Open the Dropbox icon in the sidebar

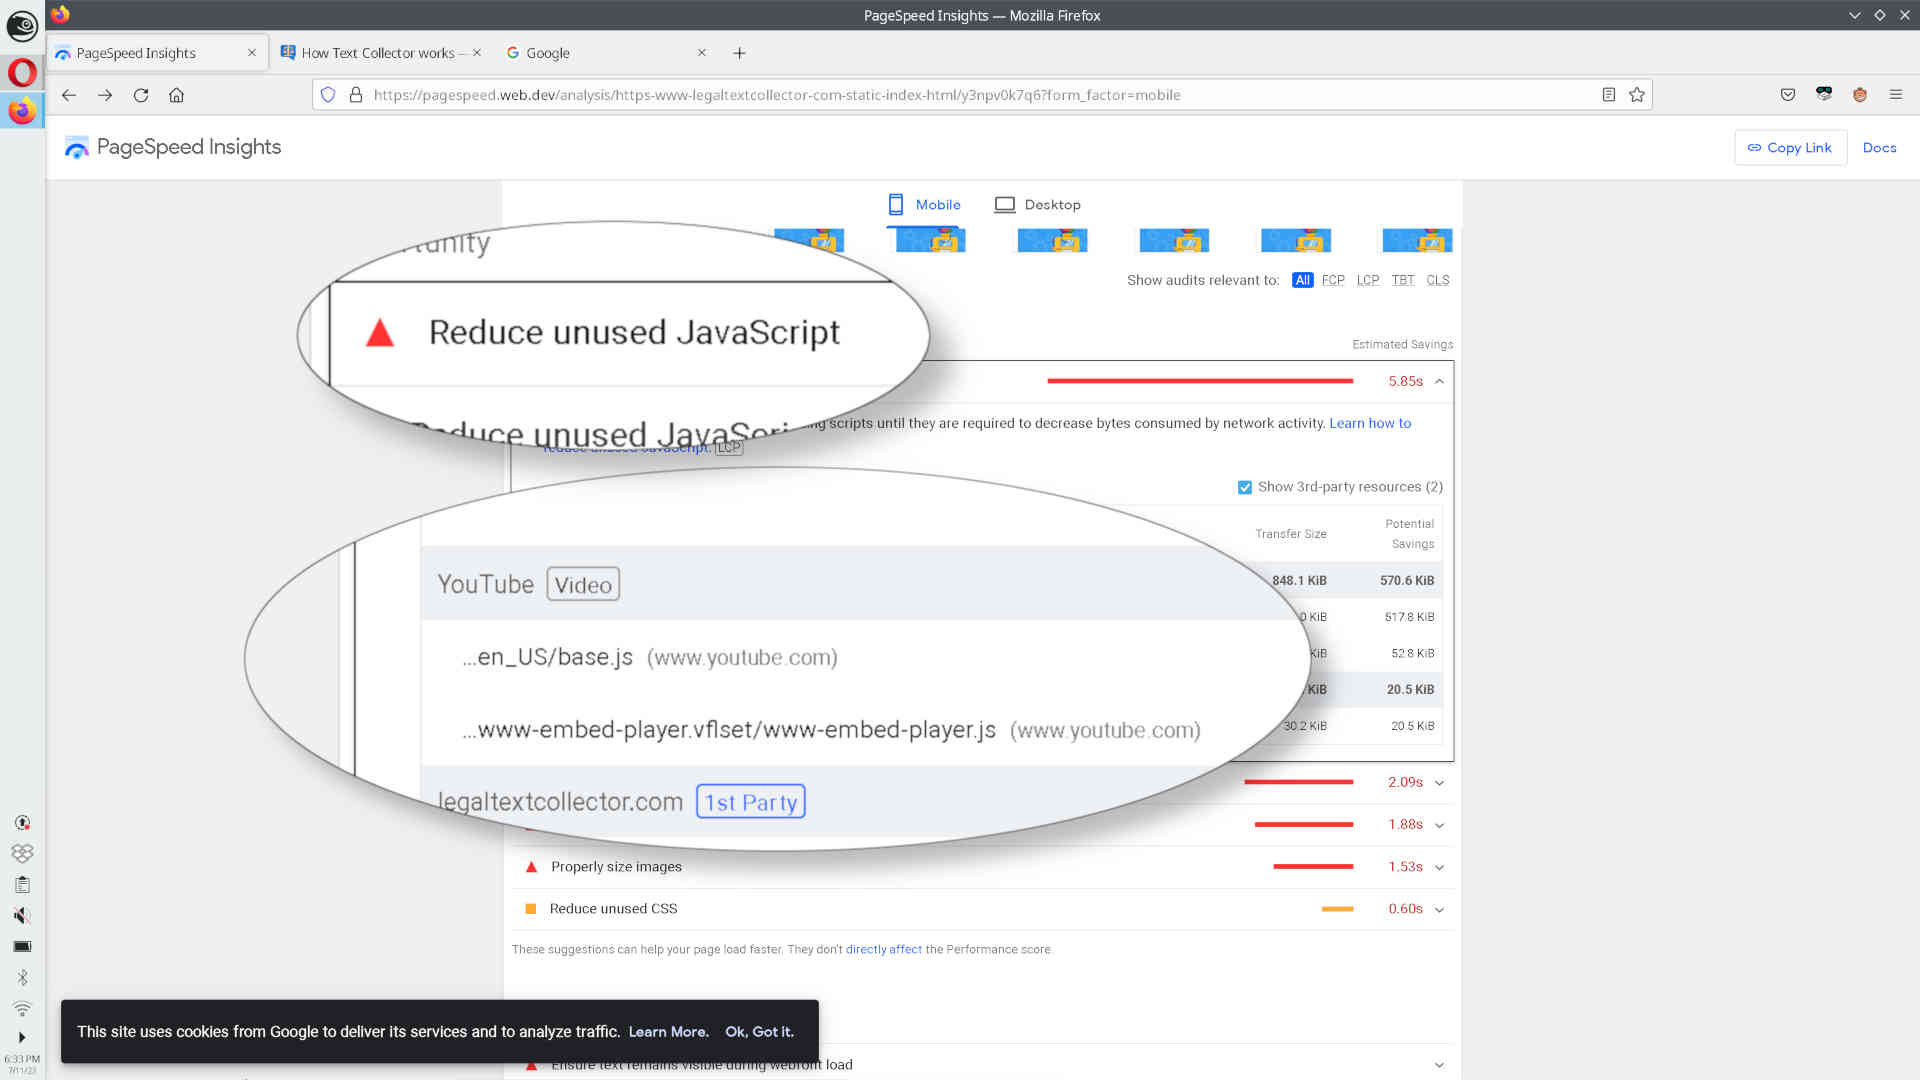point(22,853)
